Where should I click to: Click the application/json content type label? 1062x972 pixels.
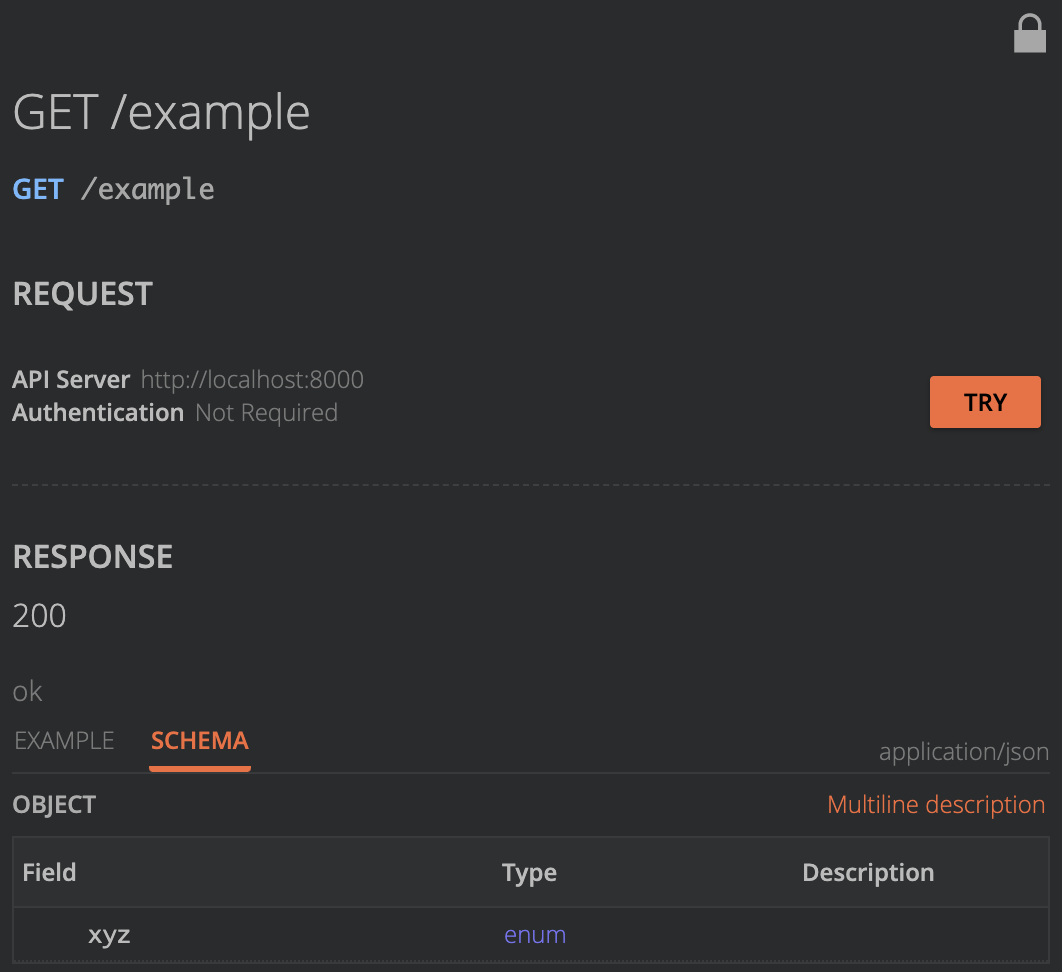point(964,752)
